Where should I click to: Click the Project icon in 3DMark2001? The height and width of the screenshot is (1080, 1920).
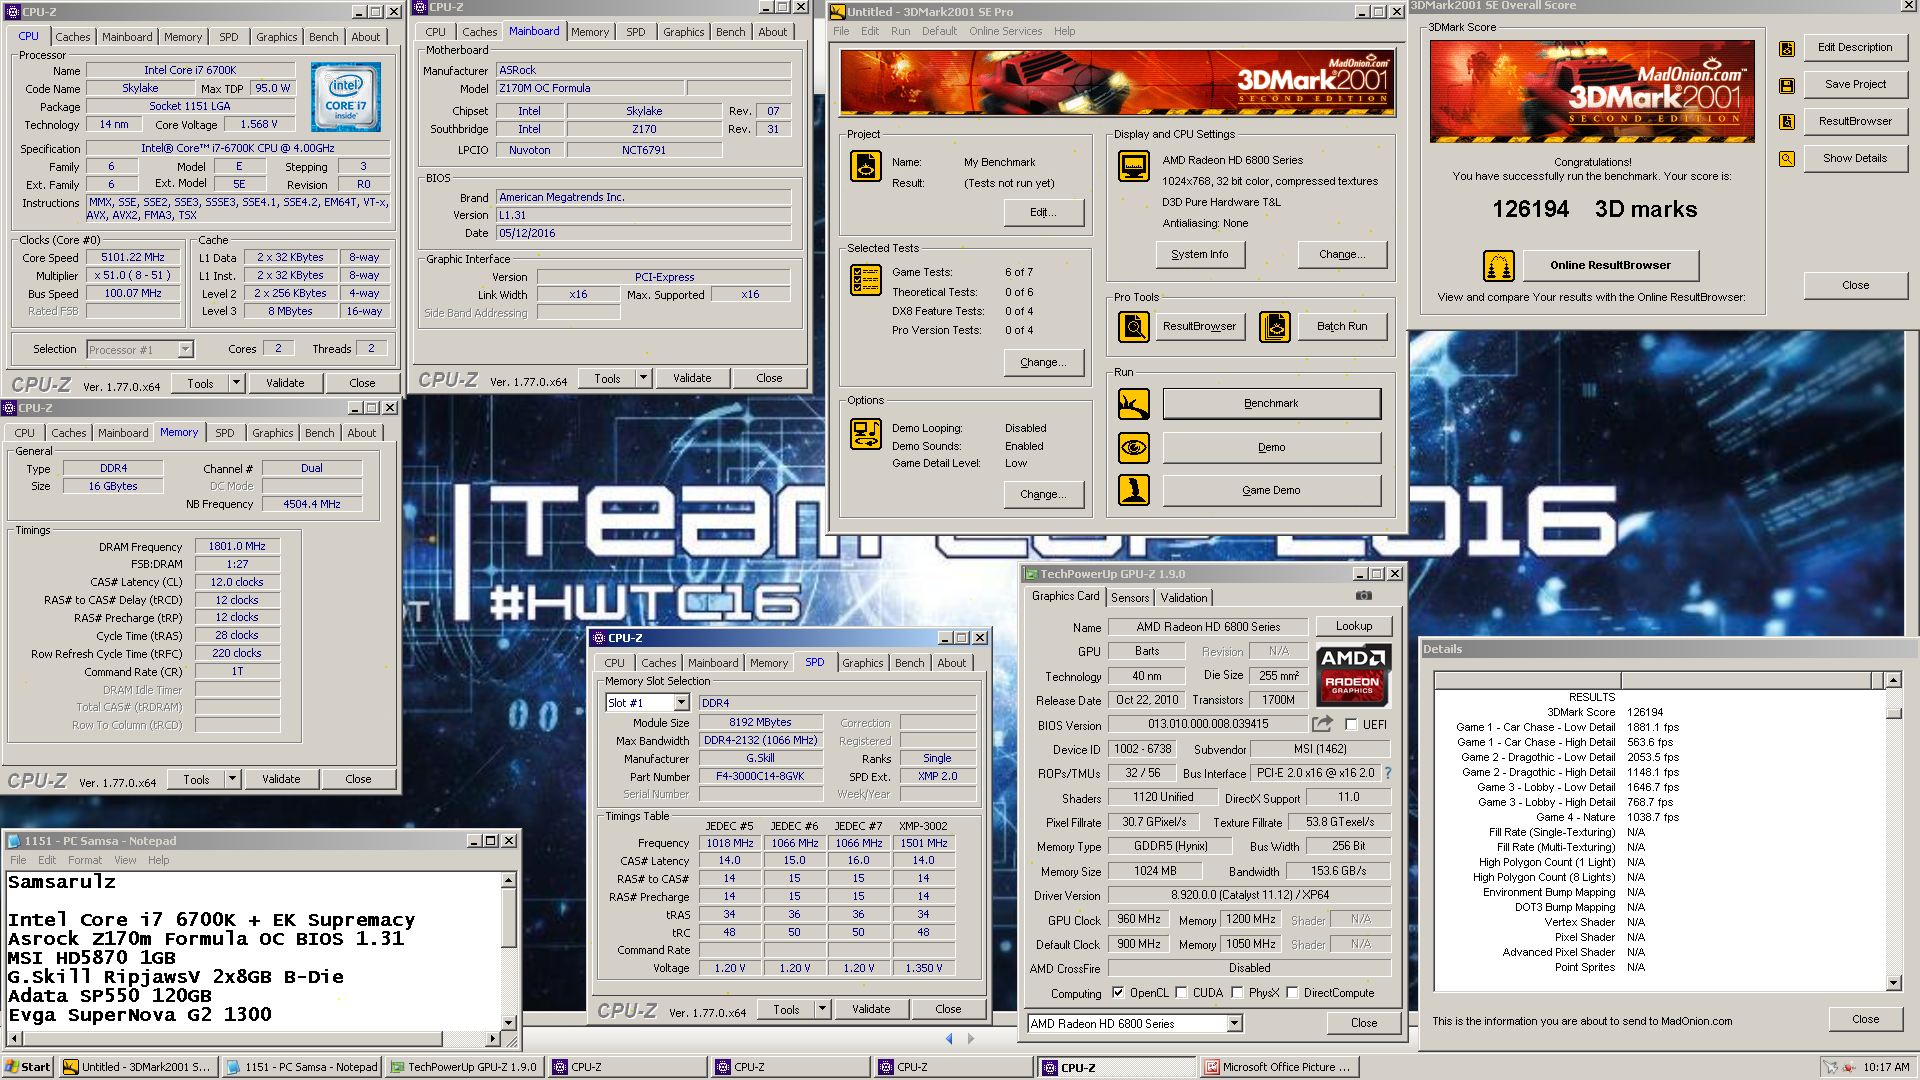point(865,166)
